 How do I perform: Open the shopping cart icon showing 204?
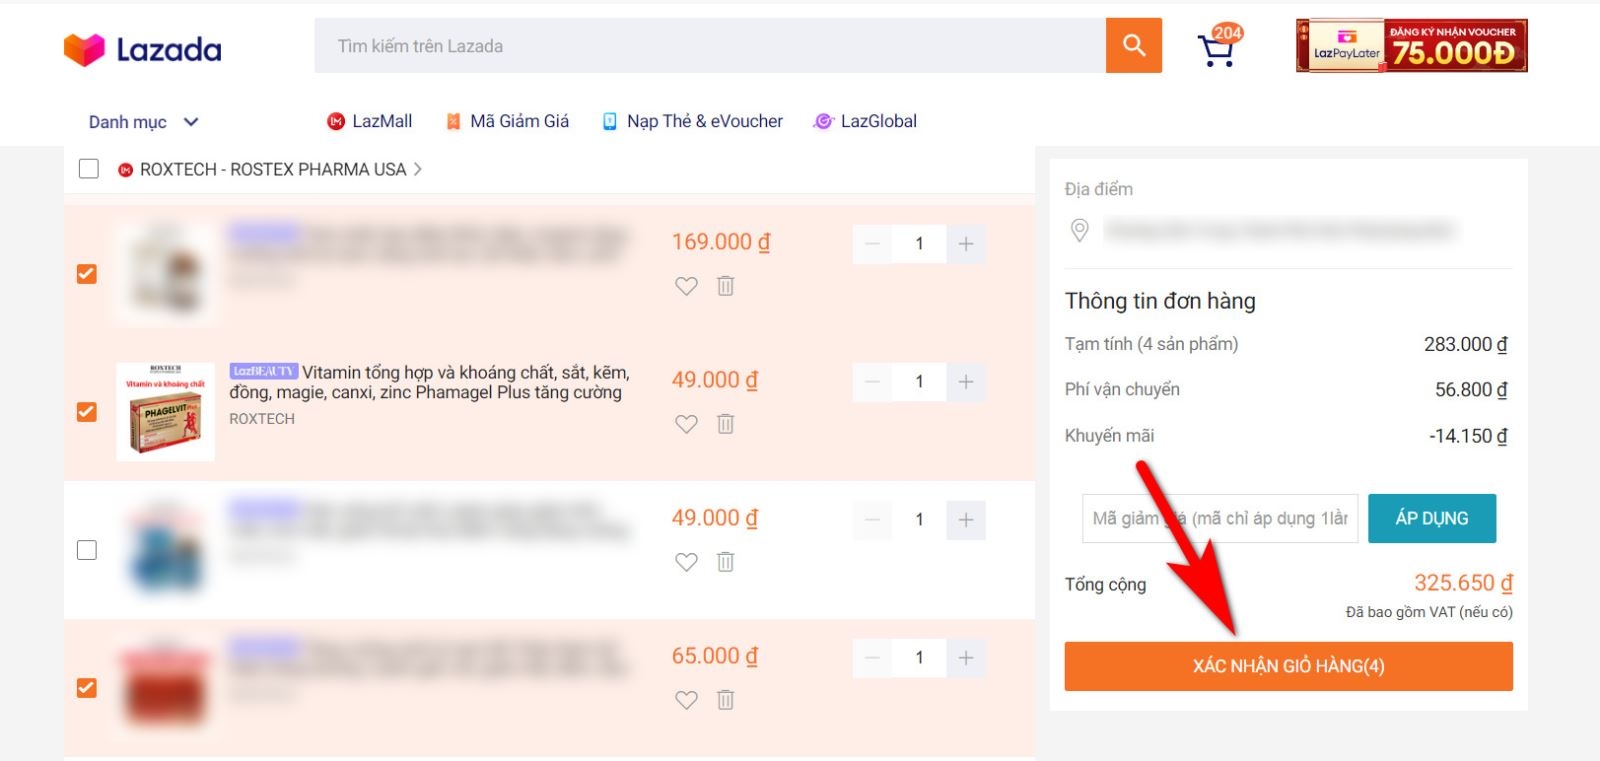[1219, 46]
